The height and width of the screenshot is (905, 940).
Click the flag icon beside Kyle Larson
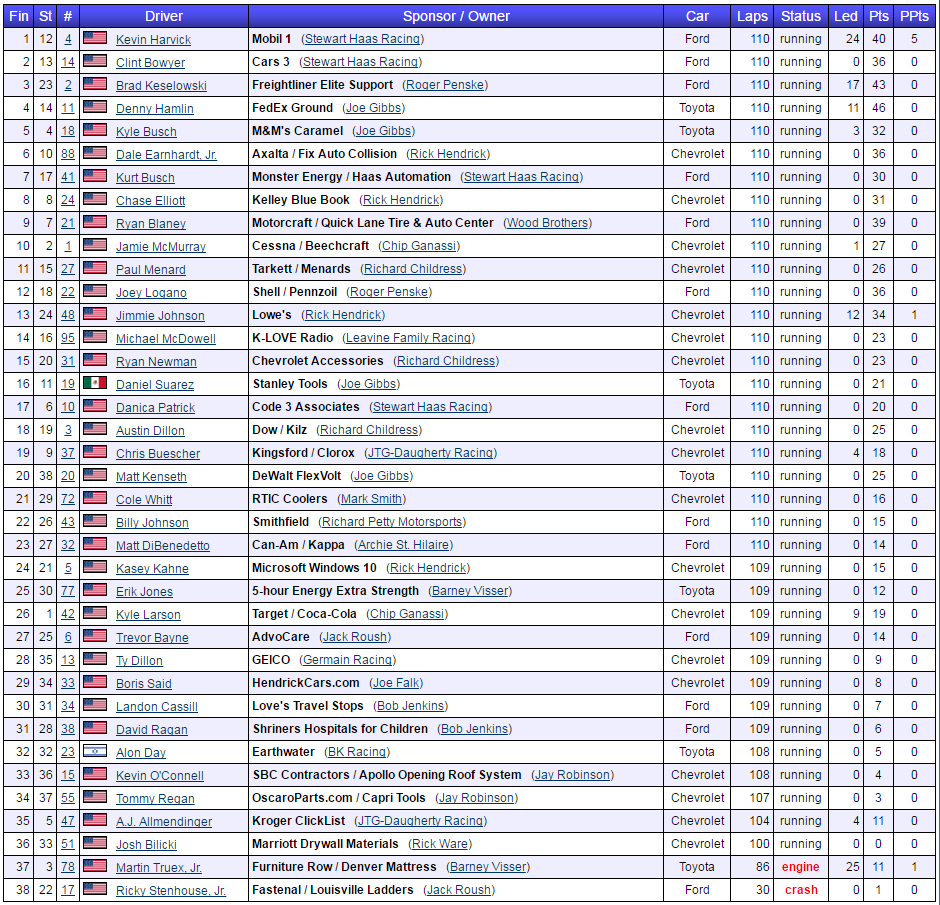(x=95, y=614)
